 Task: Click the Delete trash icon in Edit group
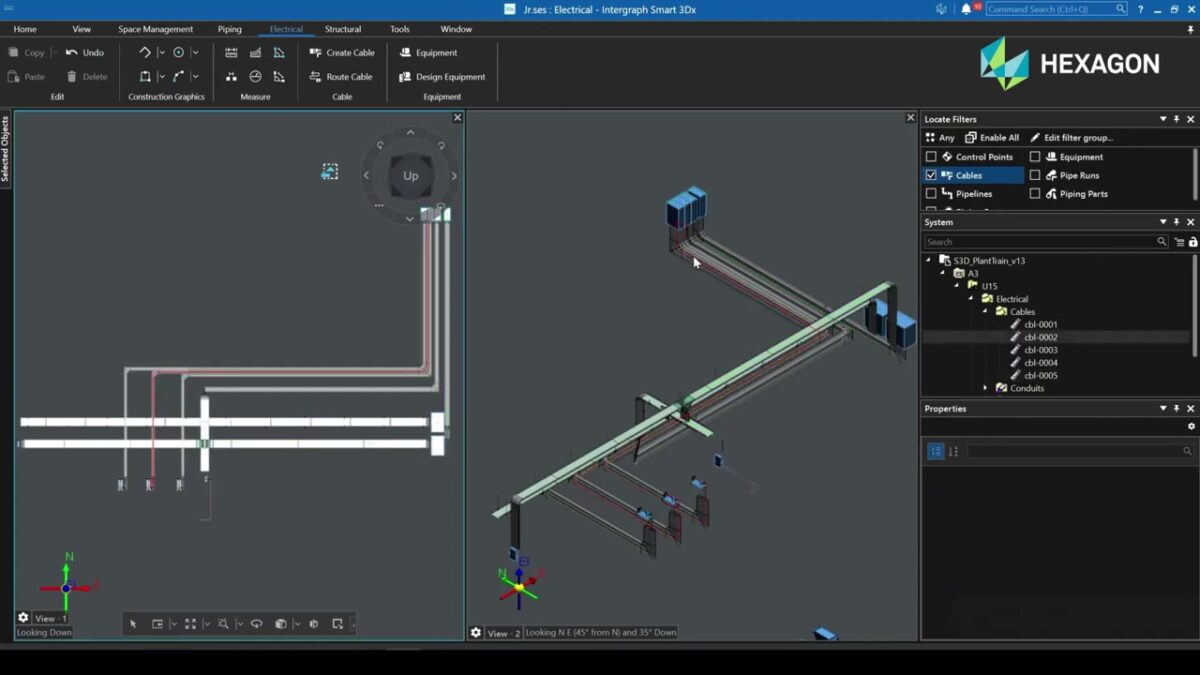point(72,77)
